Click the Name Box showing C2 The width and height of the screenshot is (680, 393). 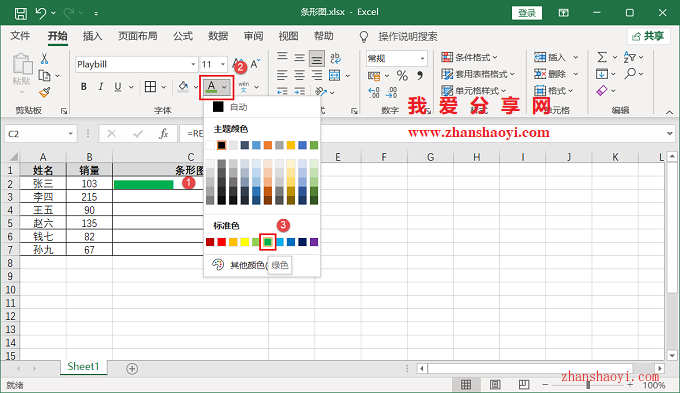pyautogui.click(x=41, y=134)
